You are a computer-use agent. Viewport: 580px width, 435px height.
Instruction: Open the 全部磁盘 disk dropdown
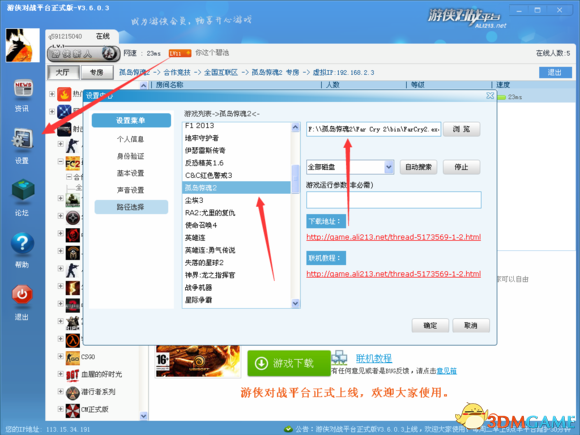350,167
